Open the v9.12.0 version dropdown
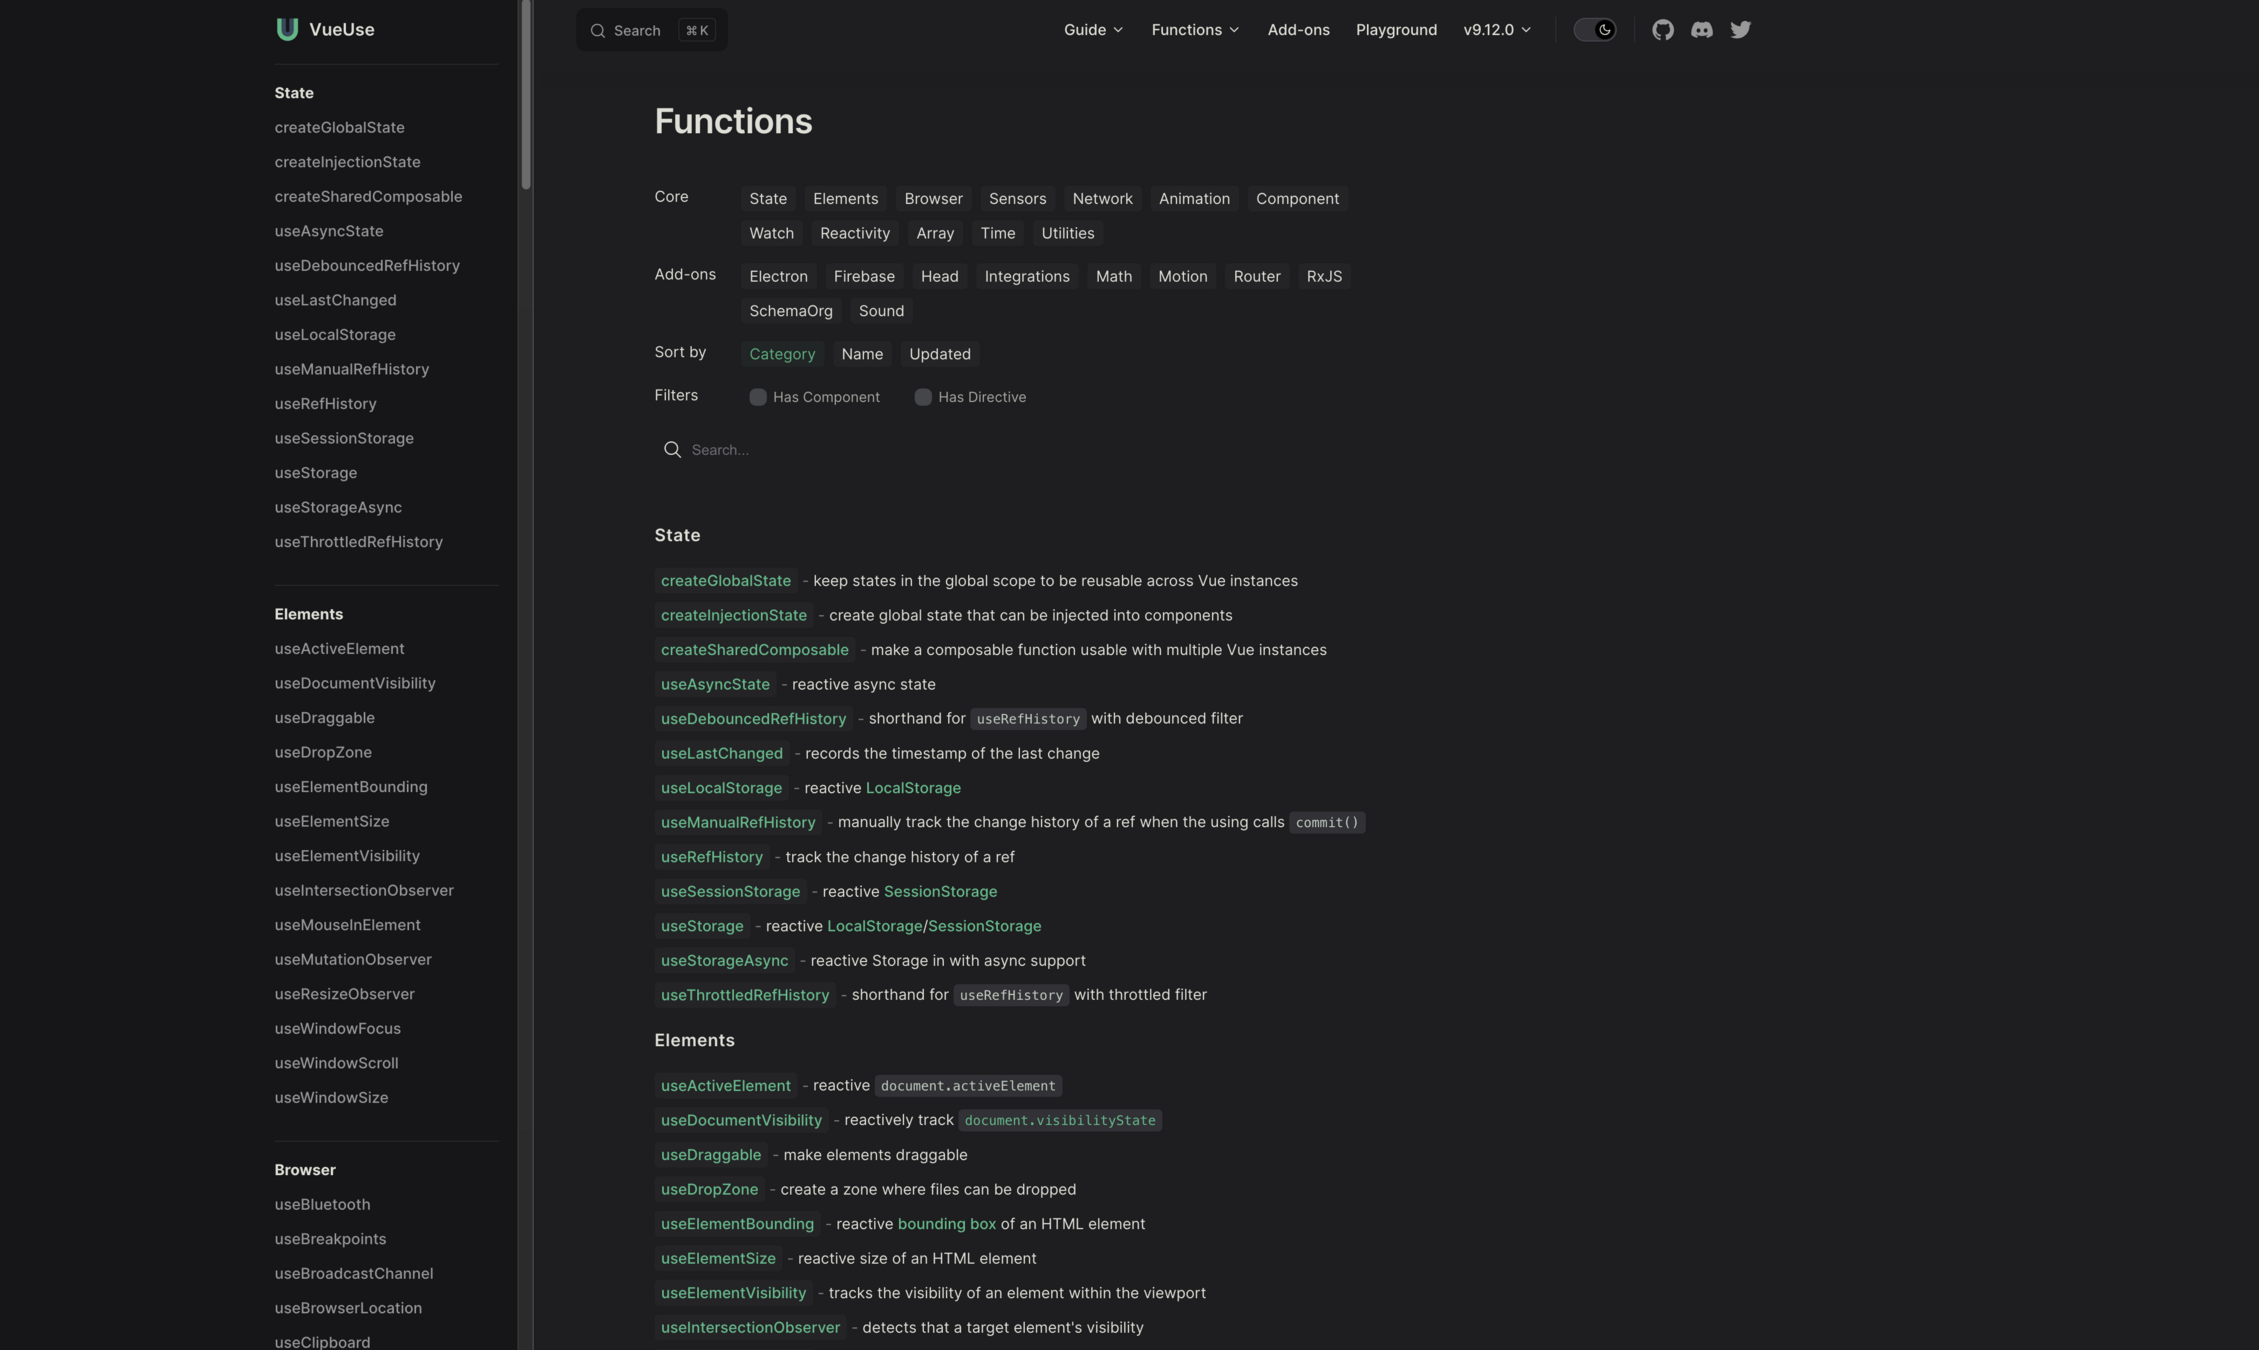Image resolution: width=2259 pixels, height=1350 pixels. point(1497,30)
